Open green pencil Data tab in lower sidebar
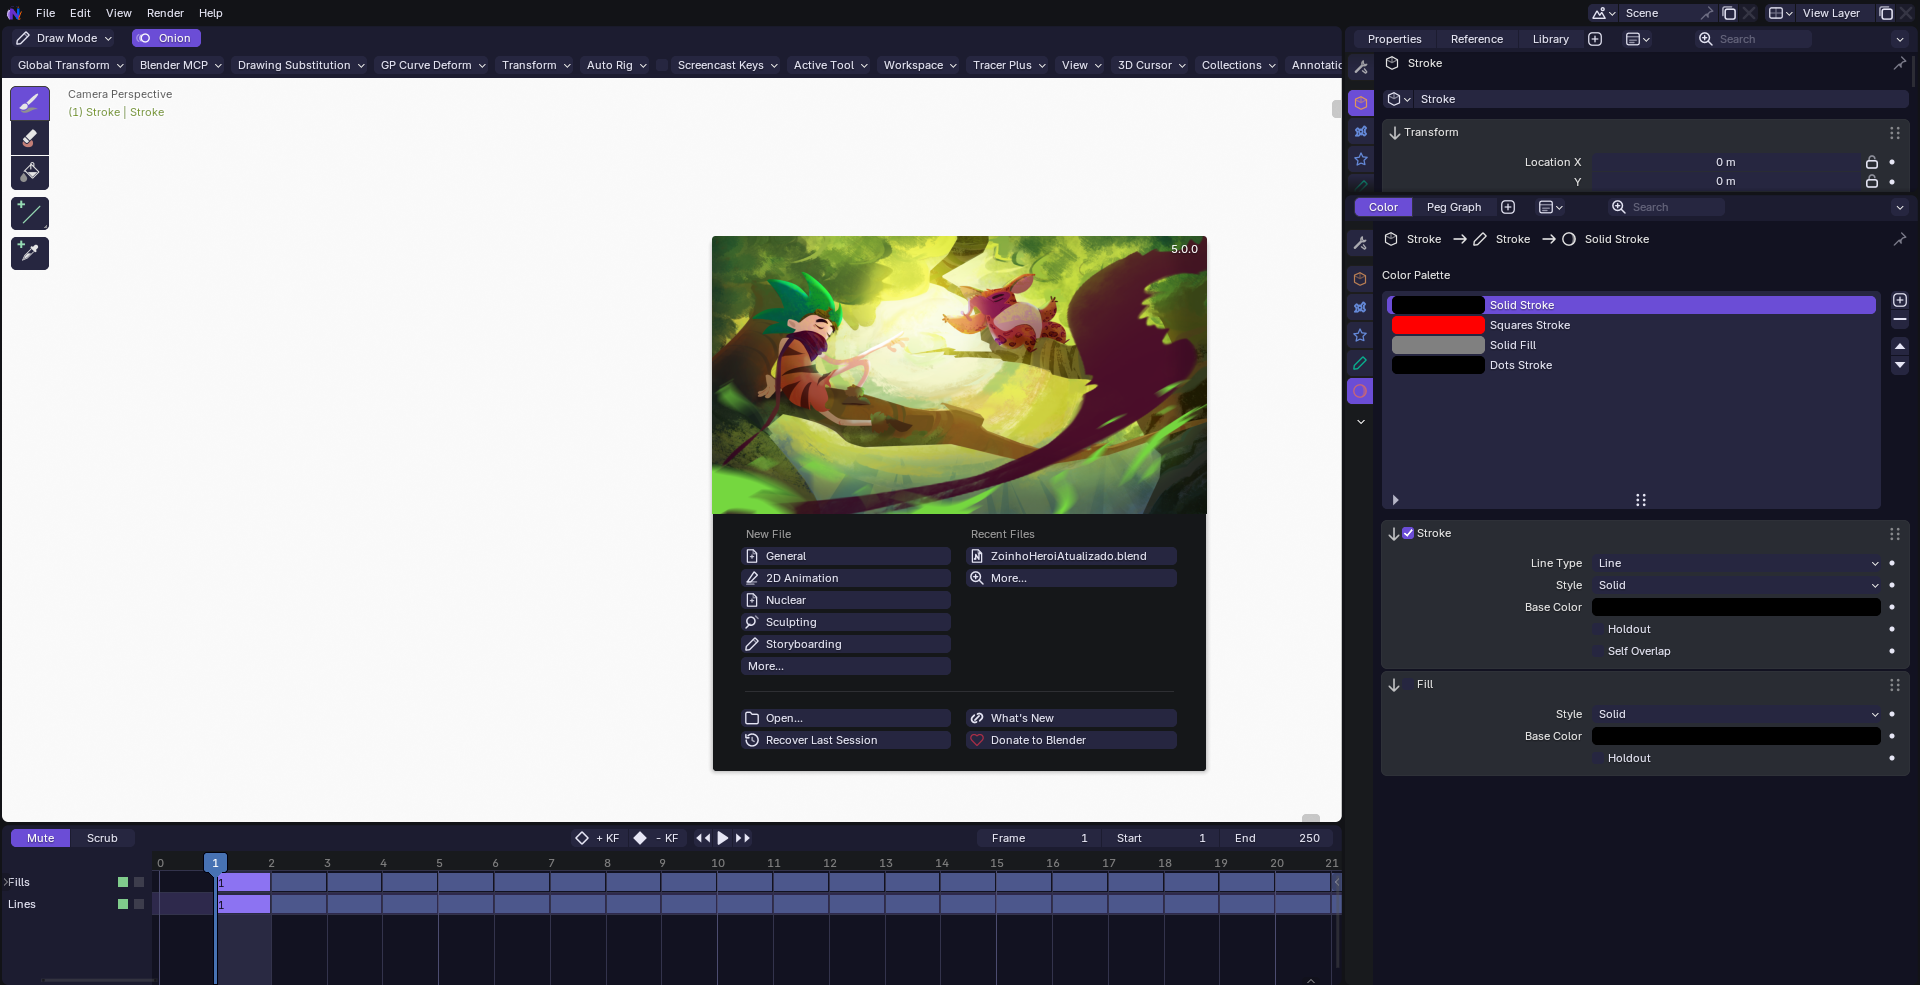 pyautogui.click(x=1360, y=363)
